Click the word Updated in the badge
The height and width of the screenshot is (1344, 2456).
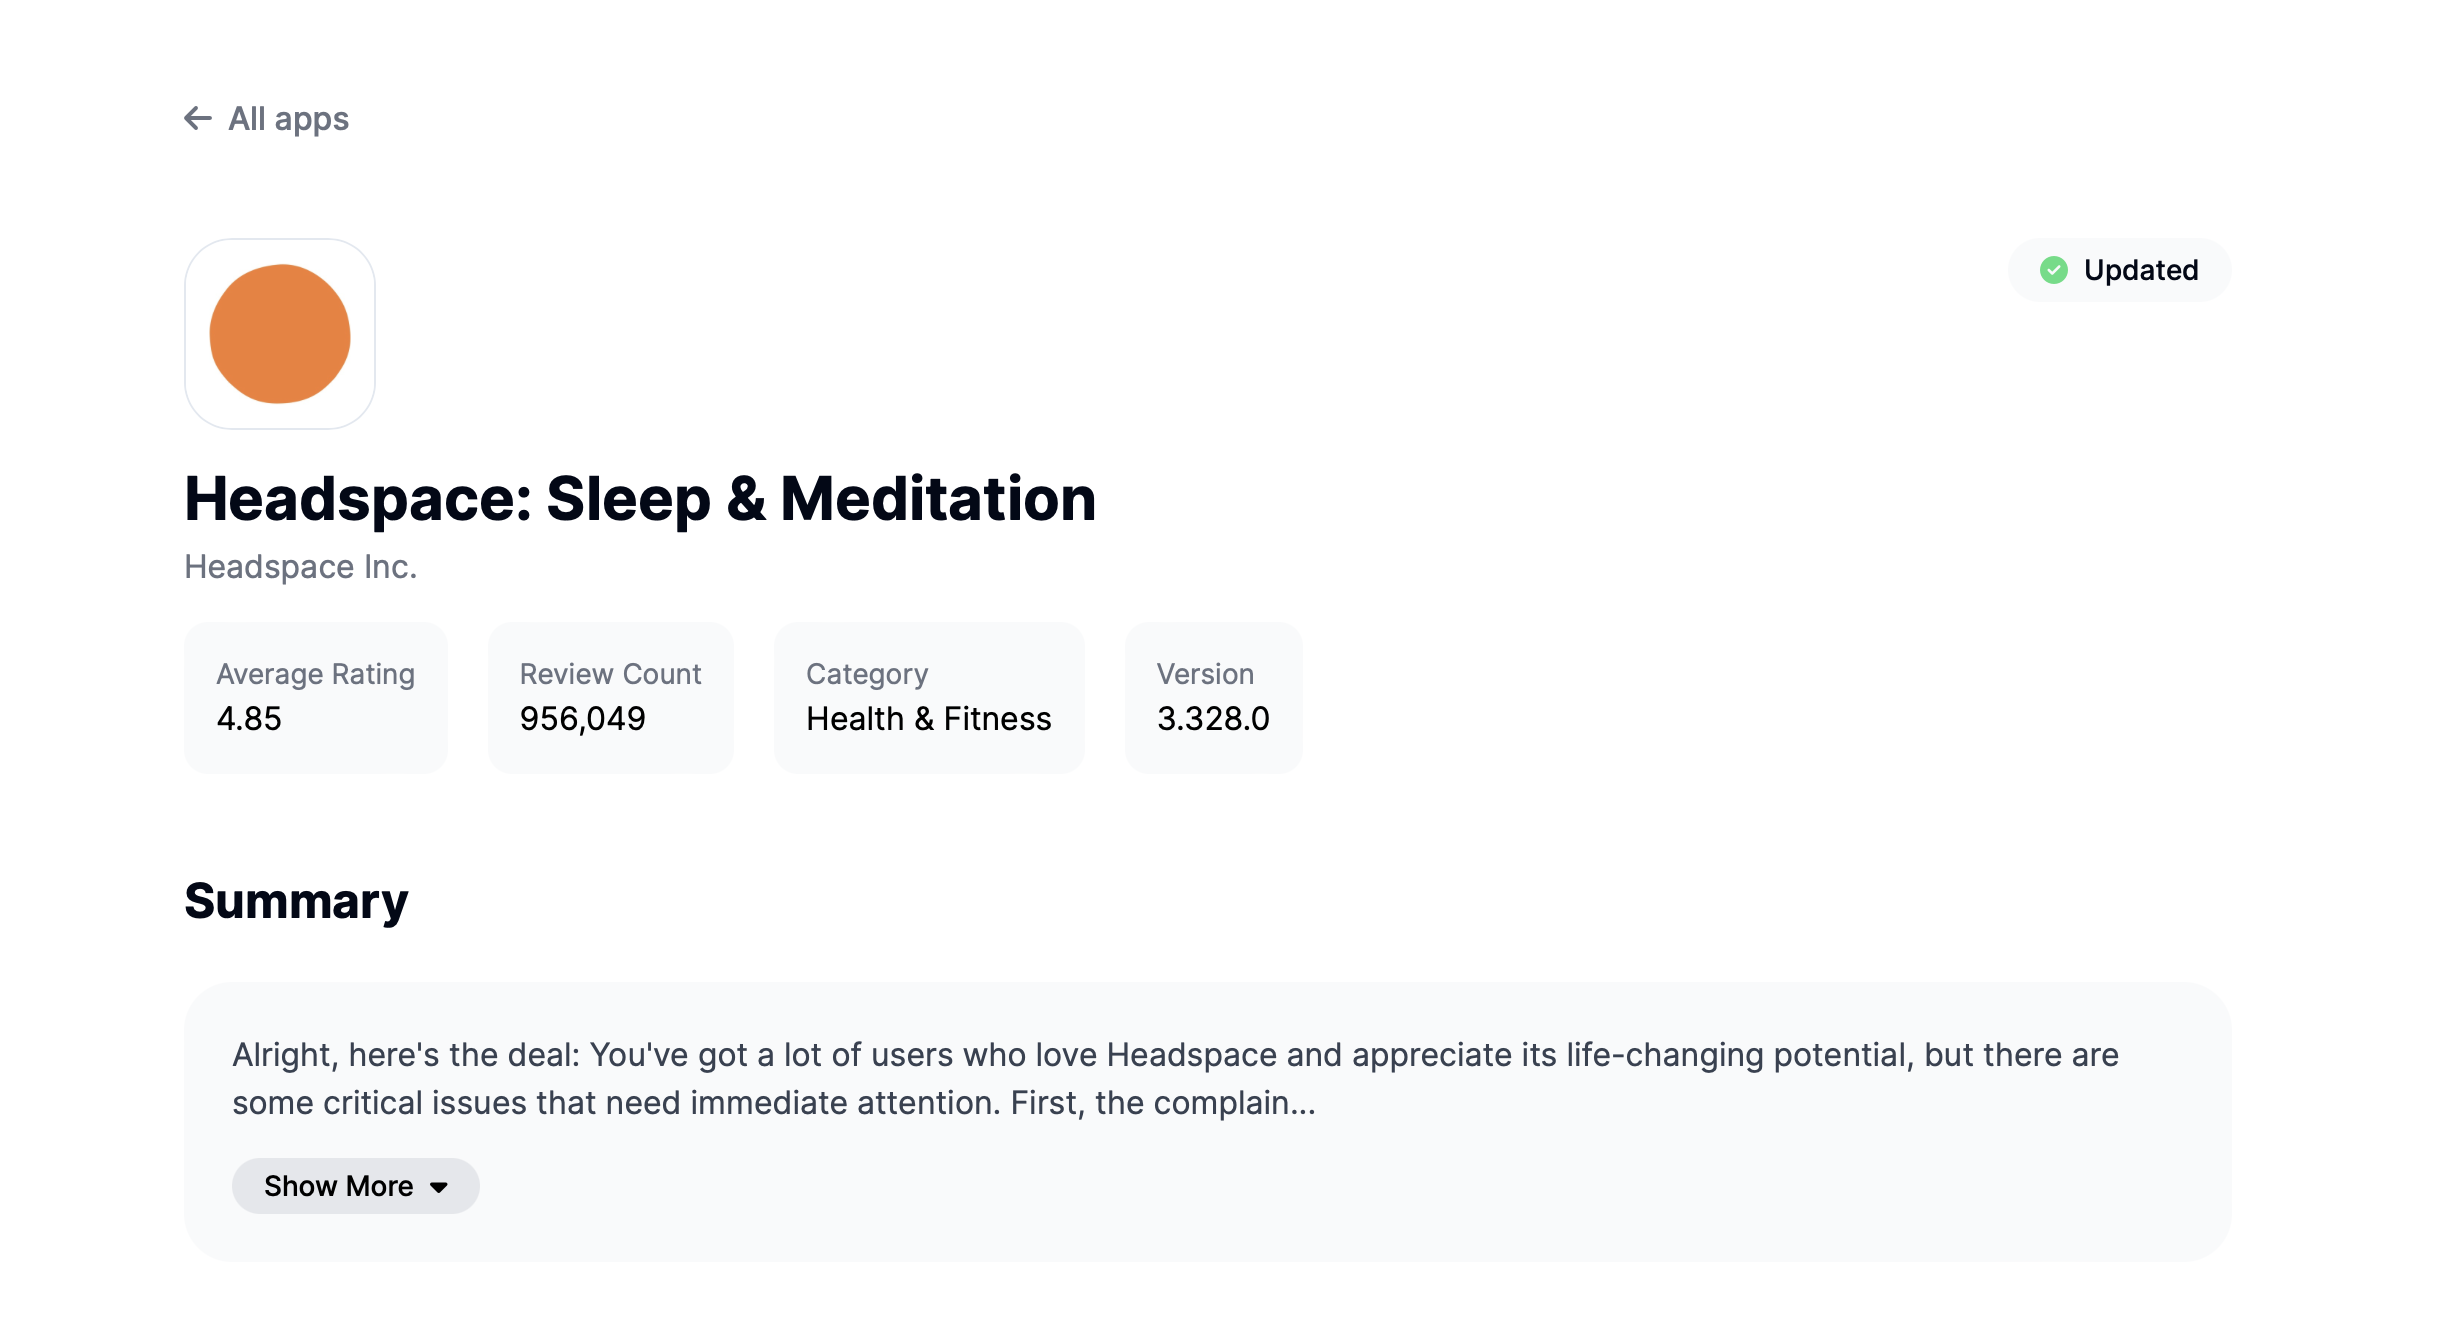[x=2141, y=270]
